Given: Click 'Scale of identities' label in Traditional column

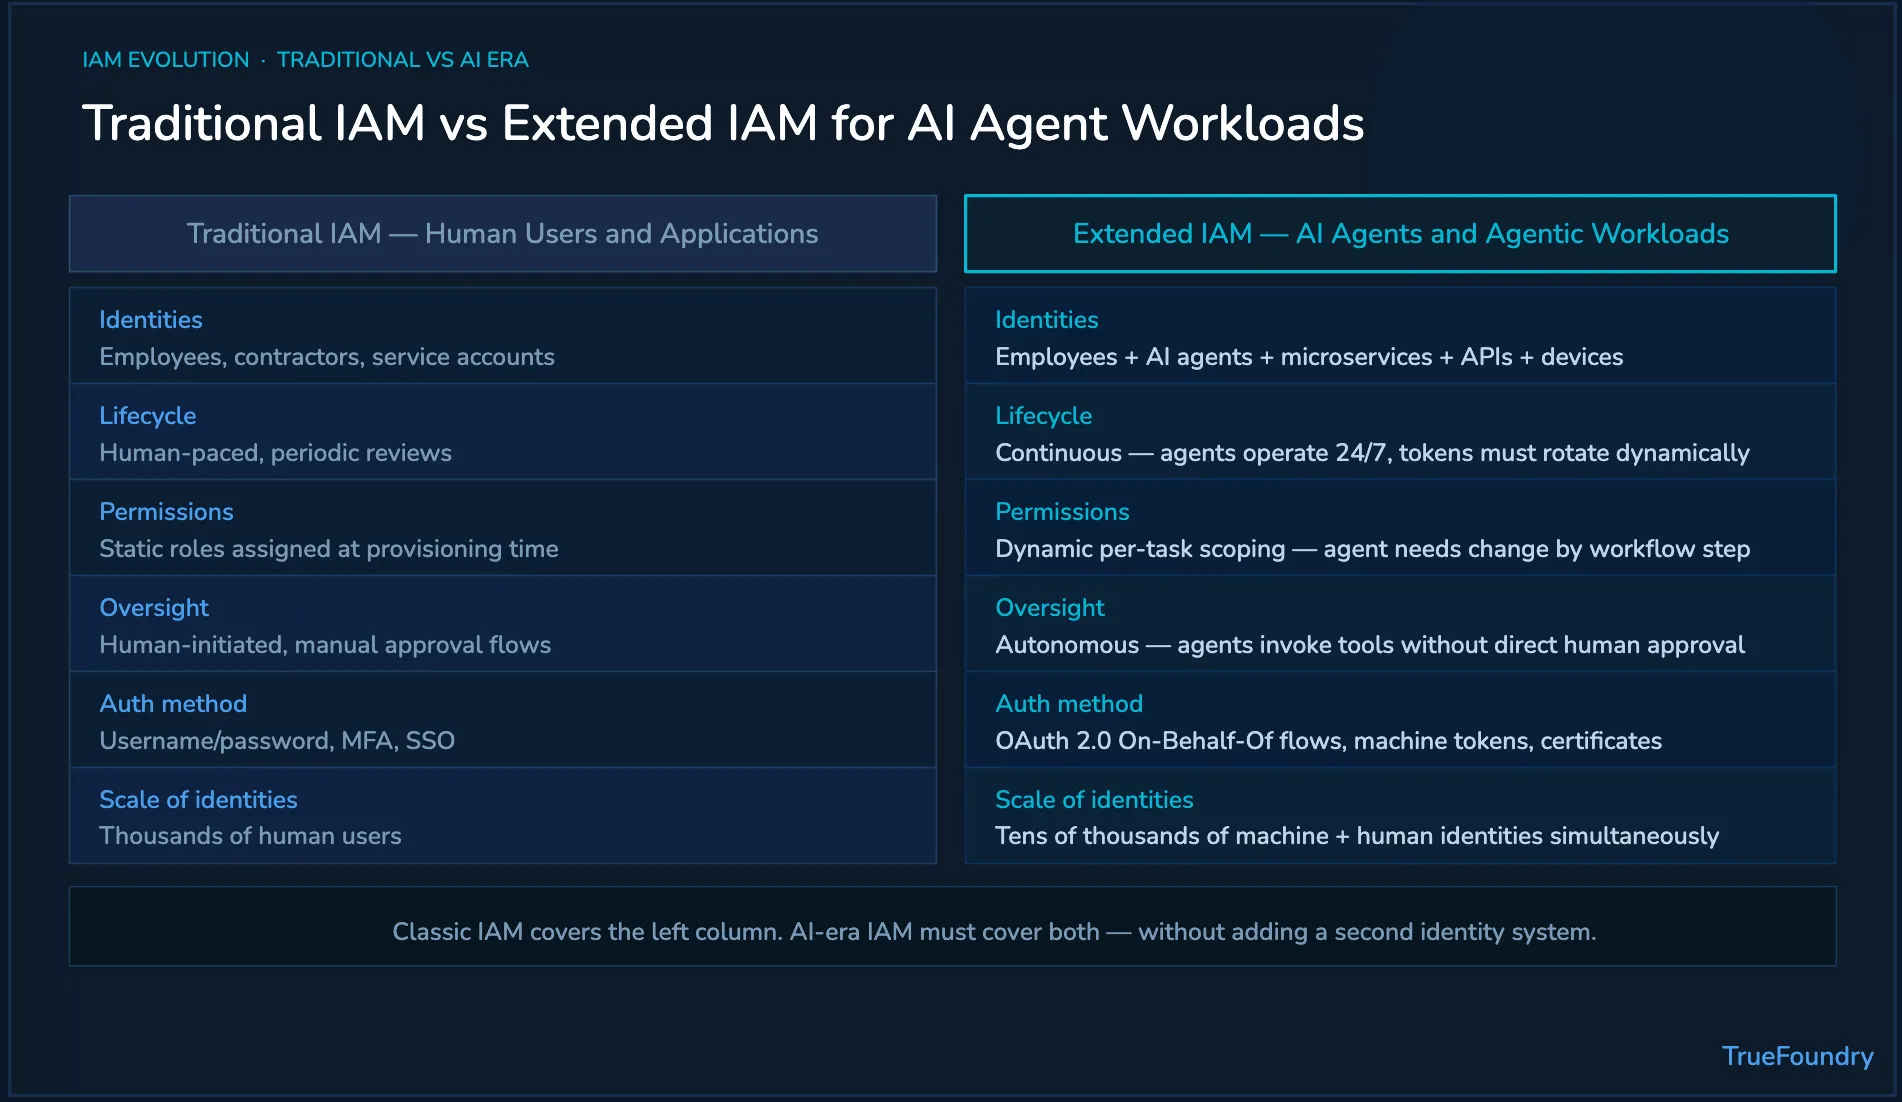Looking at the screenshot, I should click(198, 800).
